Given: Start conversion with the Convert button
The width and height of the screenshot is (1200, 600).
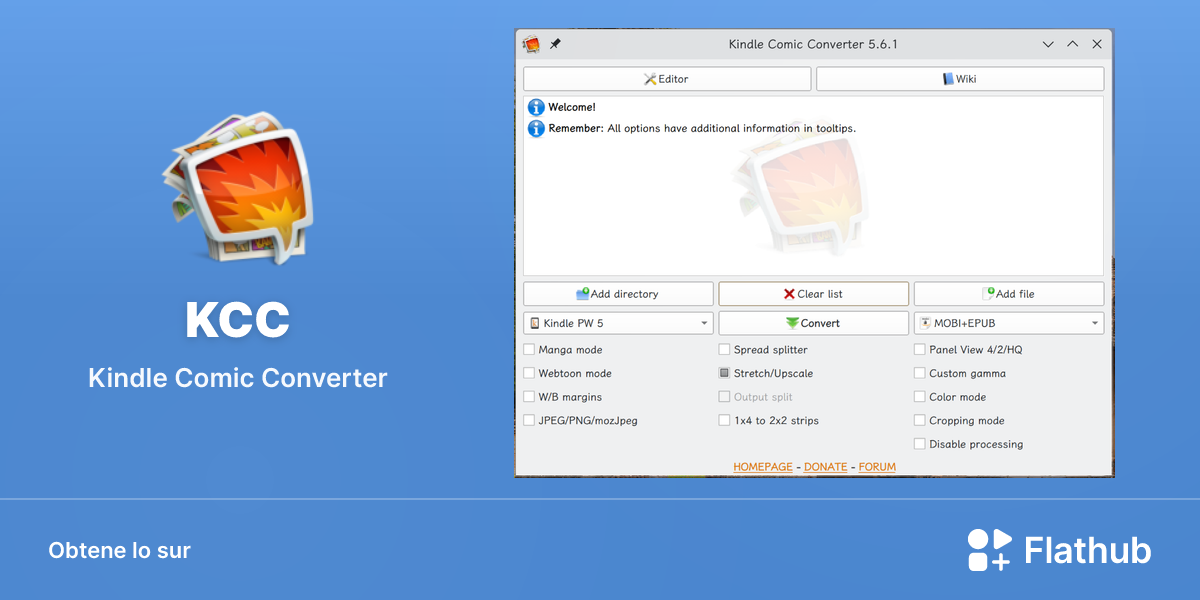Looking at the screenshot, I should tap(813, 323).
